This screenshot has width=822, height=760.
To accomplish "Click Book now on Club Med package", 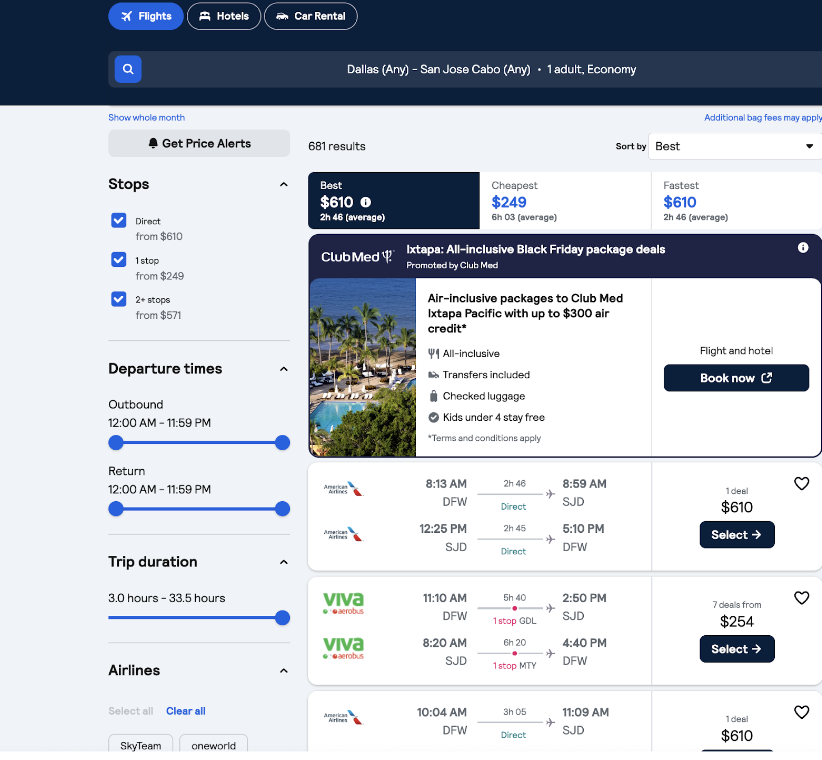I will click(x=736, y=378).
